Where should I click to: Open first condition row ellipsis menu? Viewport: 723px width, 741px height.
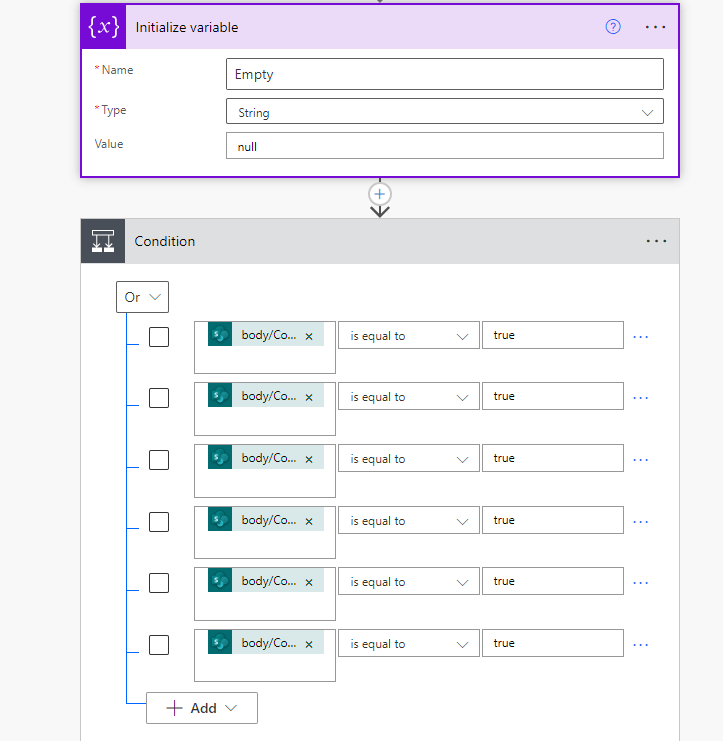coord(640,336)
